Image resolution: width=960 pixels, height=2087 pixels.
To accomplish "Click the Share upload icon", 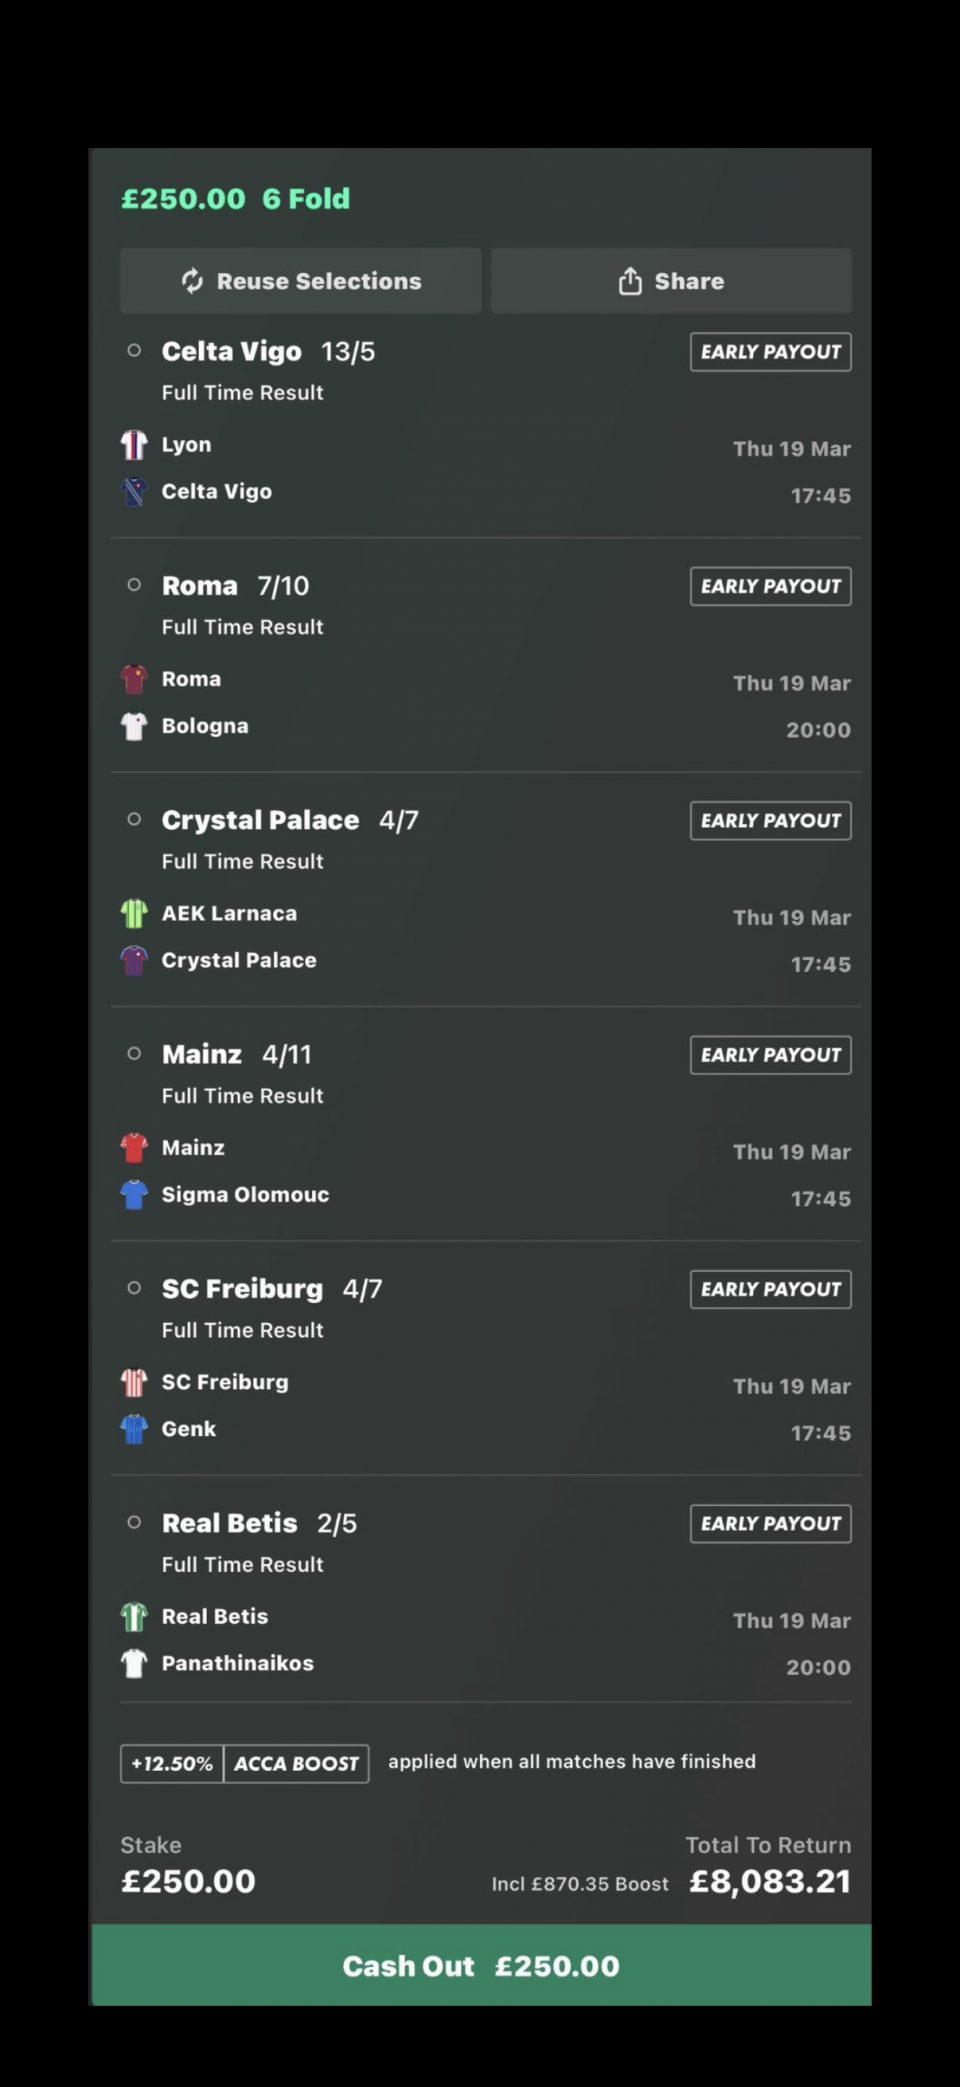I will click(x=630, y=281).
